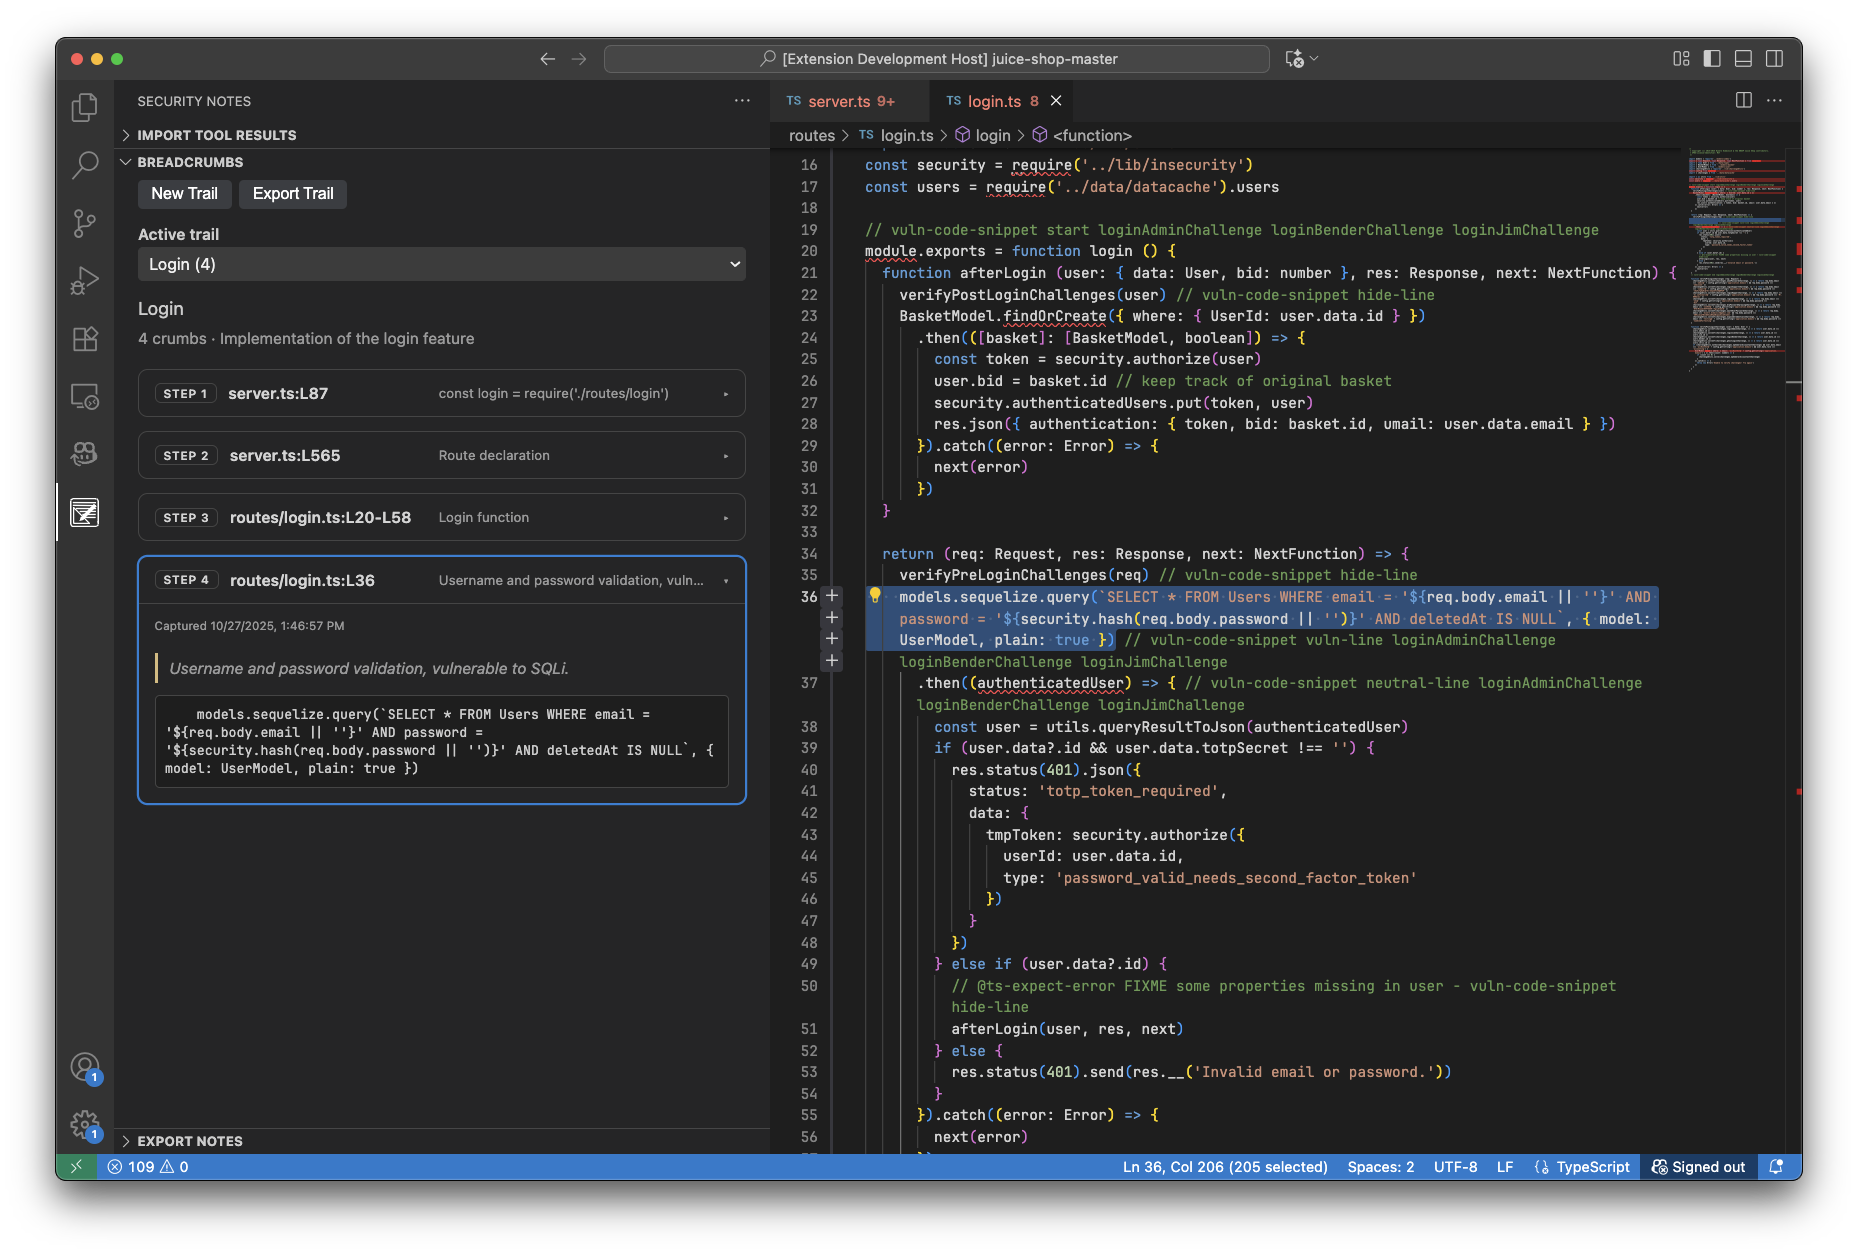
Task: Open the Copilot chat view icon
Action: pos(85,454)
